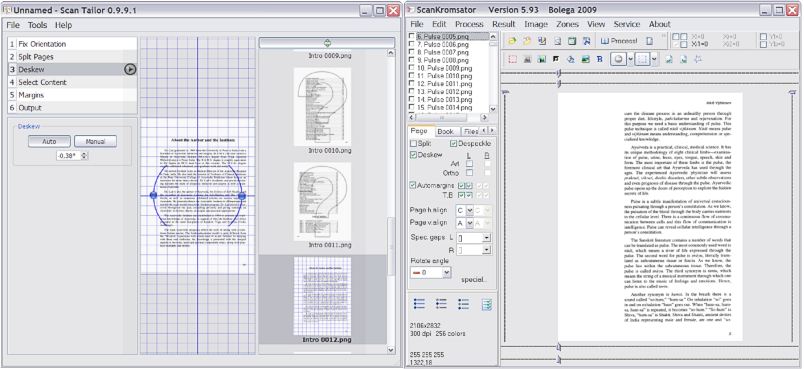The height and width of the screenshot is (369, 804).
Task: Expand the Spec. gaps R dropdown
Action: pos(486,251)
